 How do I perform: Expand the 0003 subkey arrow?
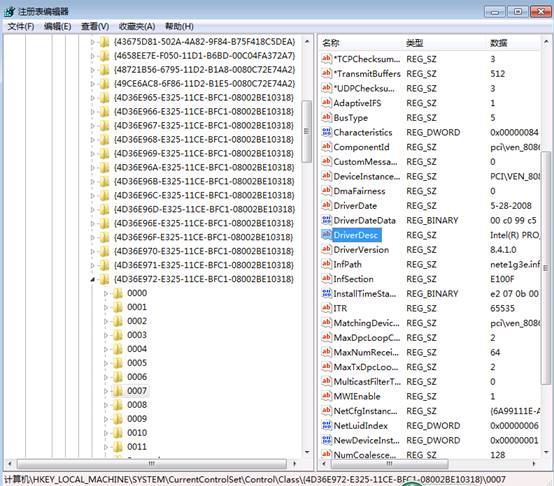tap(106, 335)
